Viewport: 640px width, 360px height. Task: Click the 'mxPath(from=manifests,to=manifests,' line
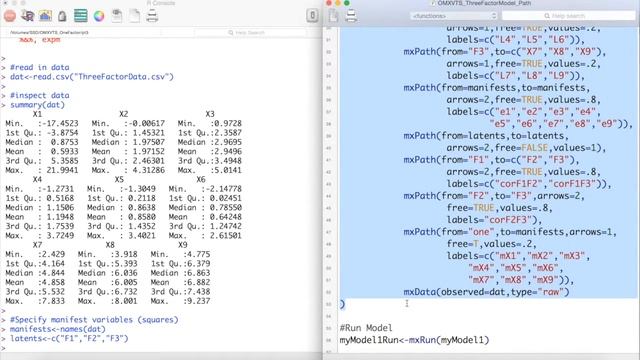tap(497, 88)
